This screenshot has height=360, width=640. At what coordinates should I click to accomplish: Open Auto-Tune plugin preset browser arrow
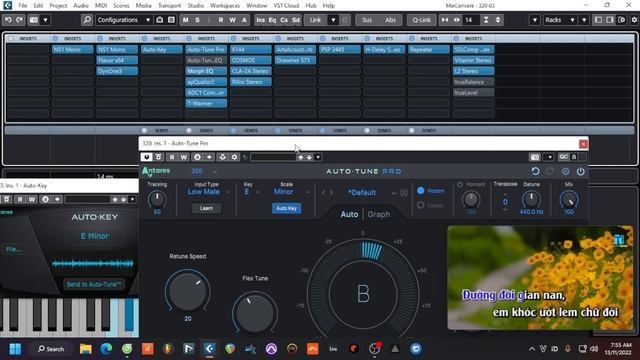pyautogui.click(x=318, y=157)
